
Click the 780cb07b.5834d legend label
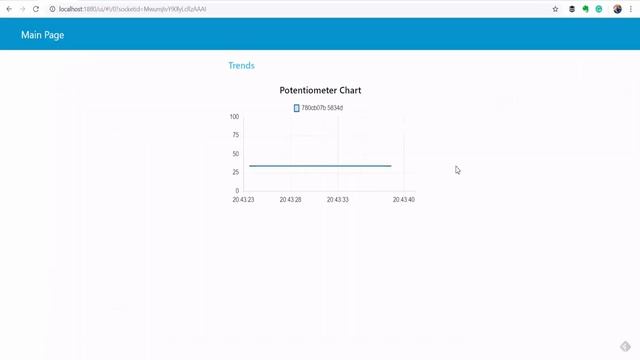point(322,108)
